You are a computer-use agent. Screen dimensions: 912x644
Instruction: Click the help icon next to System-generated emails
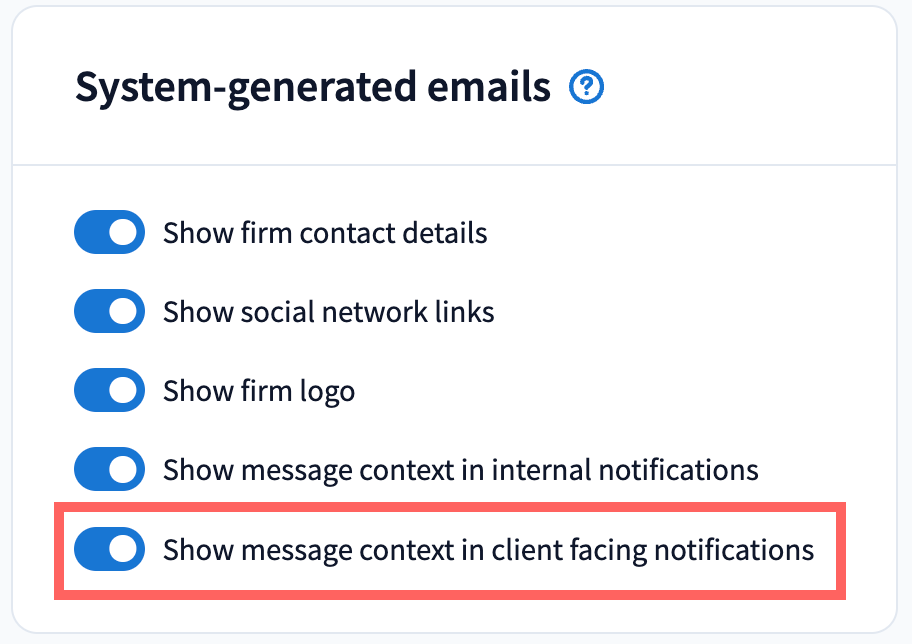(x=588, y=87)
